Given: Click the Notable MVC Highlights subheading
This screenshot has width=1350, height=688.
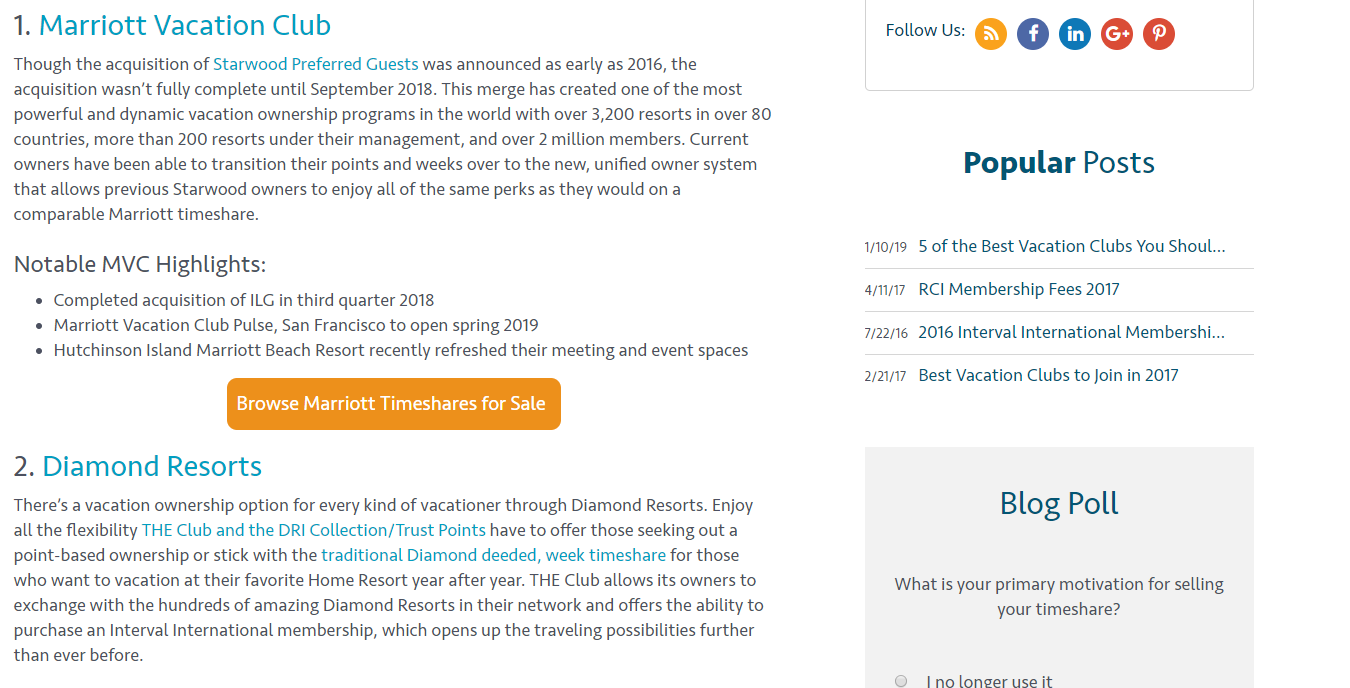Looking at the screenshot, I should (x=140, y=264).
